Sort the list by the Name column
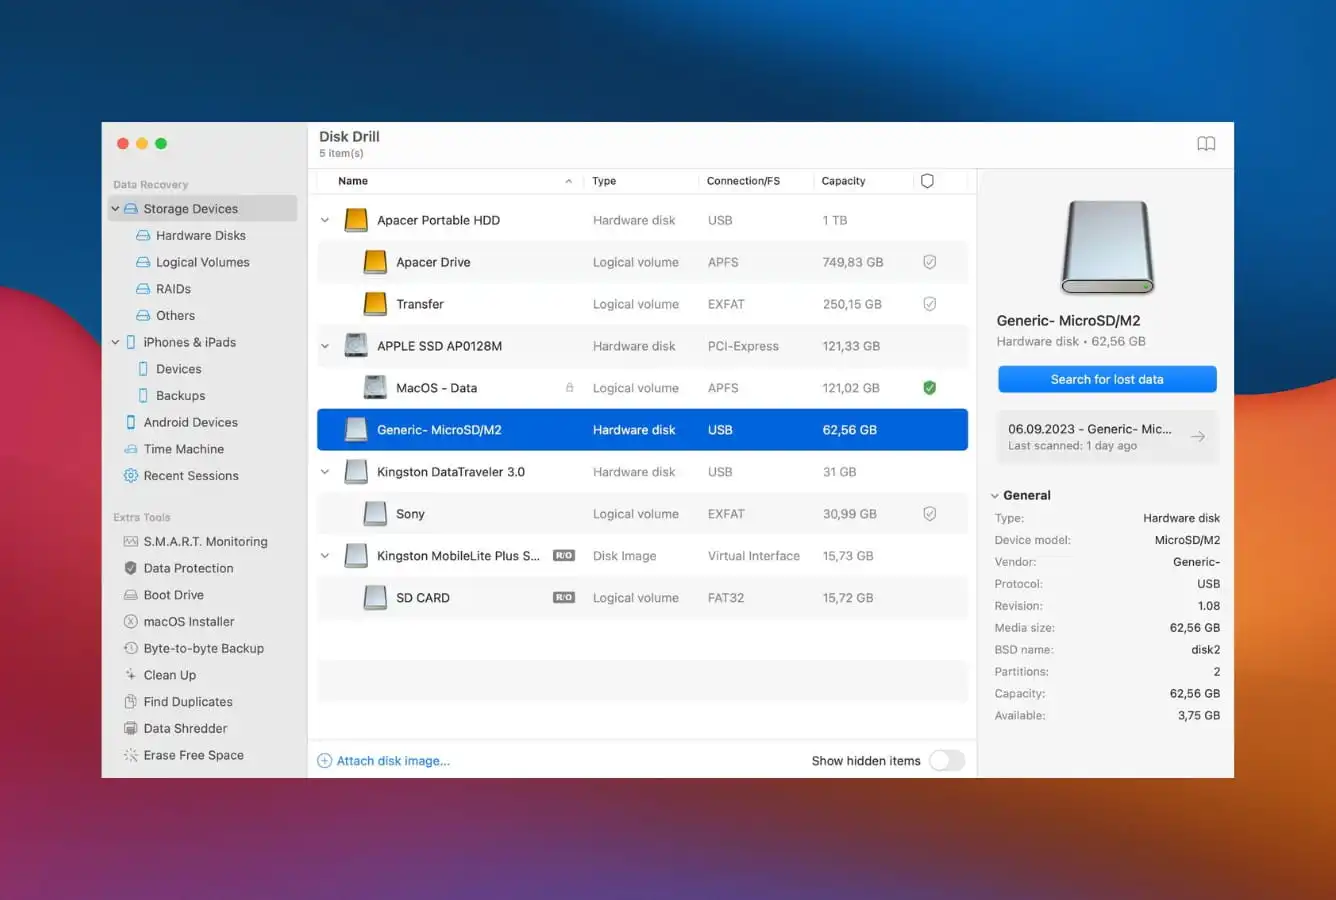The width and height of the screenshot is (1336, 900). click(x=353, y=181)
